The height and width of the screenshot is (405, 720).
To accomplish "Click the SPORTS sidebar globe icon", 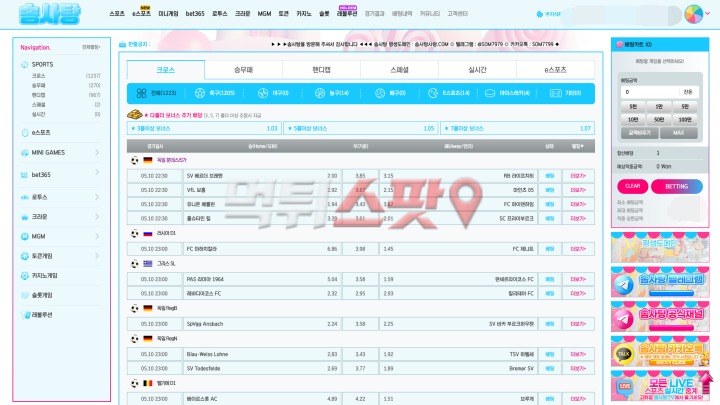I will tap(25, 65).
